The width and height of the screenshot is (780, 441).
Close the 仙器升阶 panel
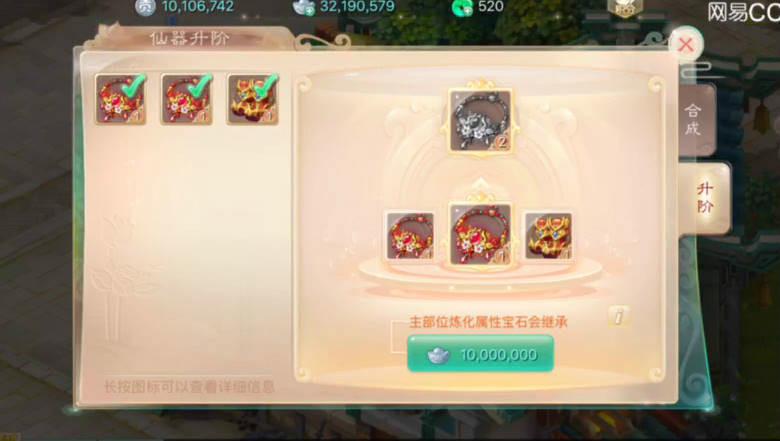pyautogui.click(x=686, y=45)
